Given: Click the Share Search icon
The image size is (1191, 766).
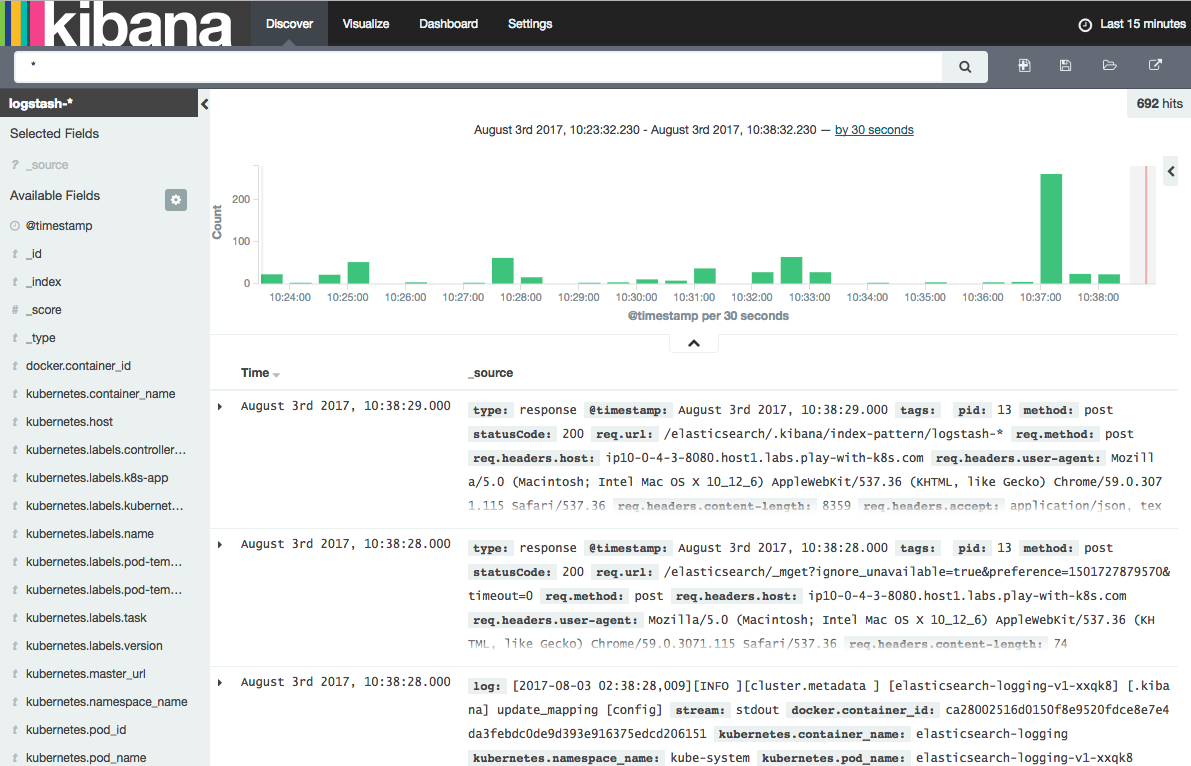Looking at the screenshot, I should [1154, 66].
